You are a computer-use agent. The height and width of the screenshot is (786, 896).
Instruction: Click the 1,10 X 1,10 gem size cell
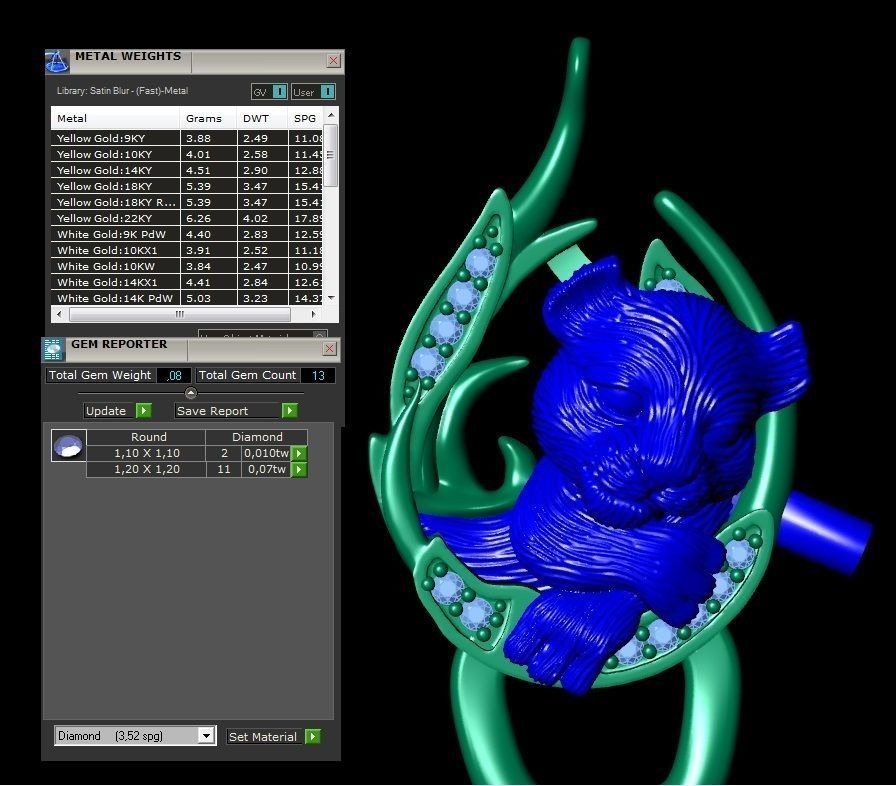coord(146,454)
